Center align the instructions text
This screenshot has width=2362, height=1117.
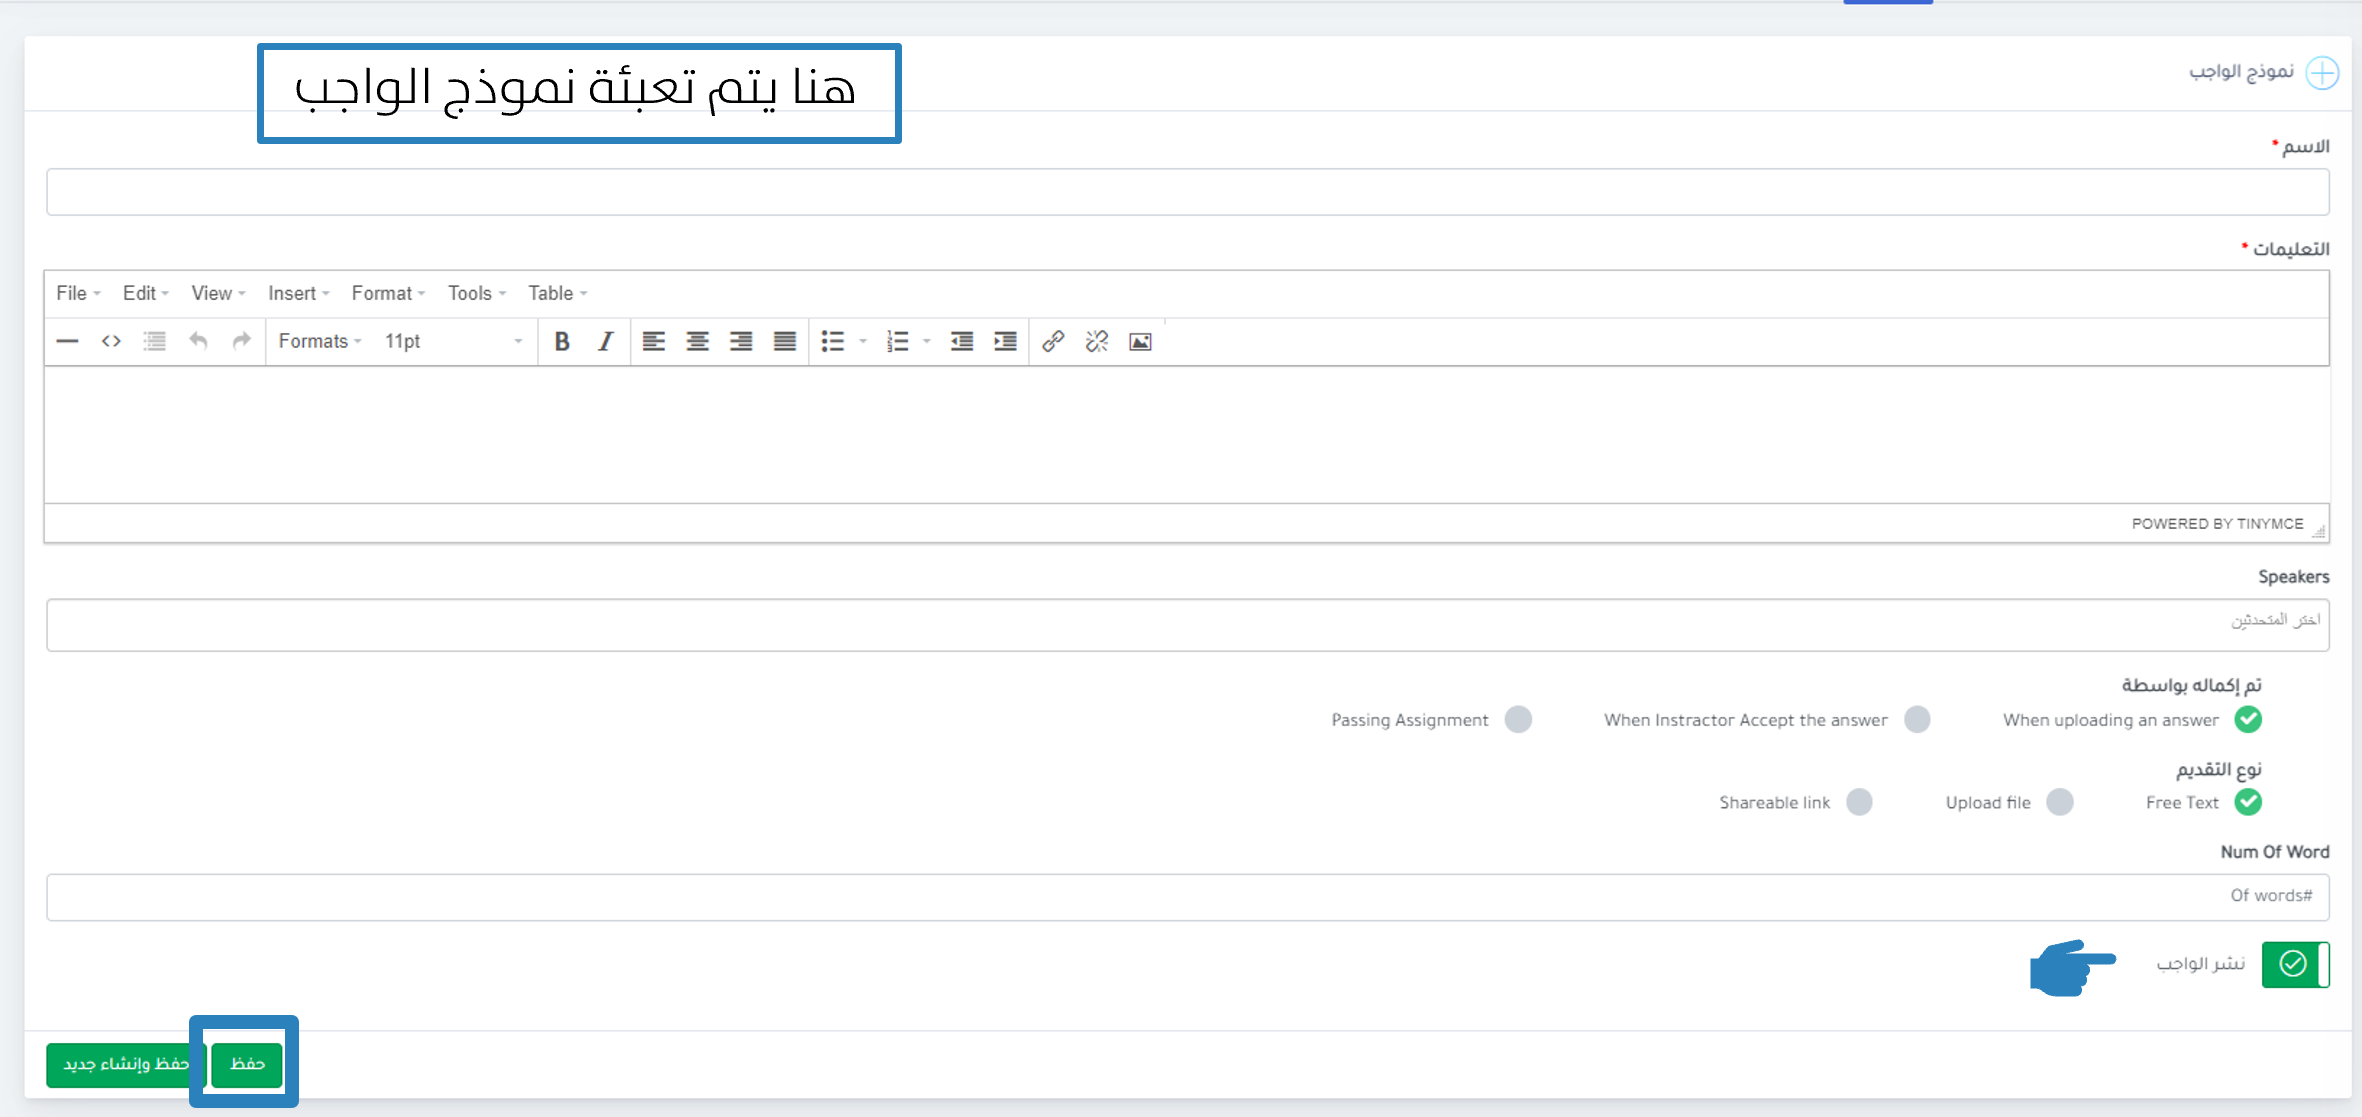(x=697, y=342)
